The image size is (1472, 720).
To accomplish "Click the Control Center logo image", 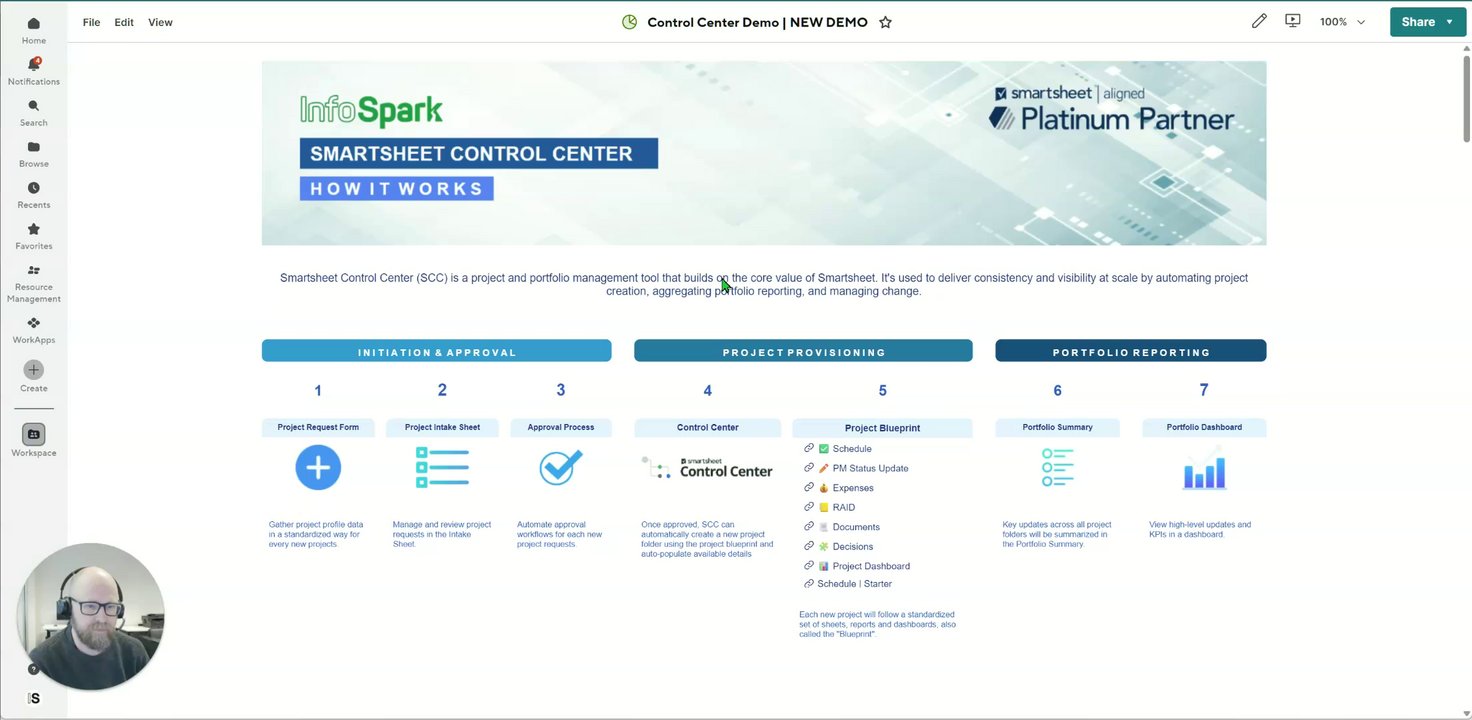I will pyautogui.click(x=708, y=468).
